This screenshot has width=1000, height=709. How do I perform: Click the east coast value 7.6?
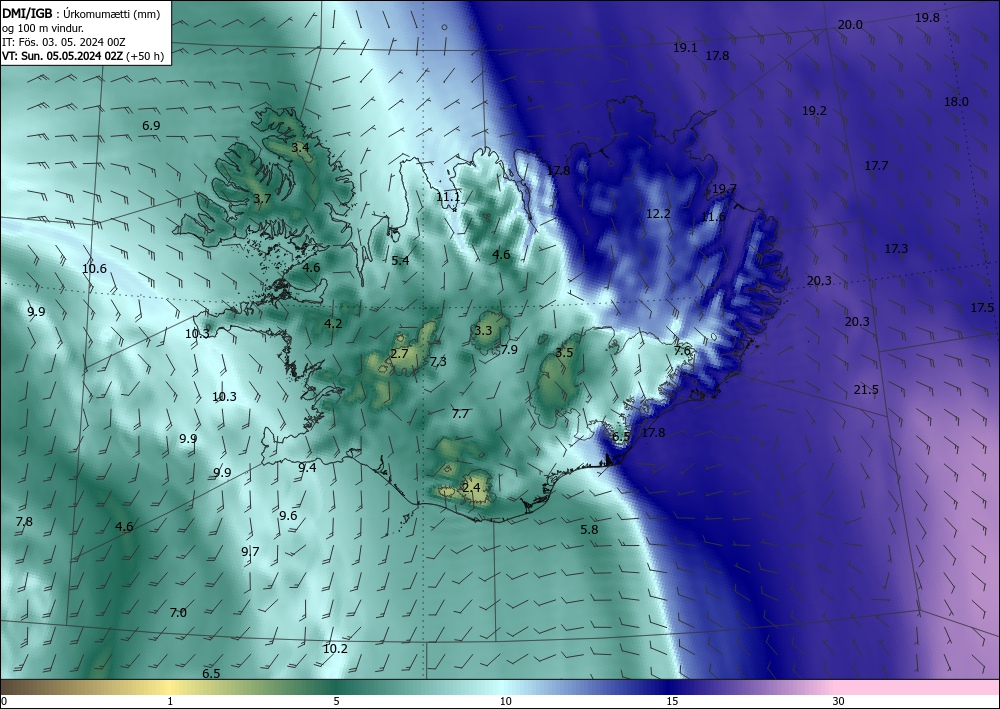tap(682, 351)
